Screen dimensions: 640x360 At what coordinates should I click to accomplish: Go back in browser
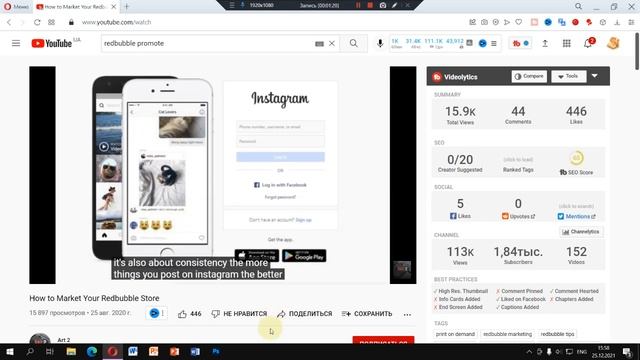(9, 22)
